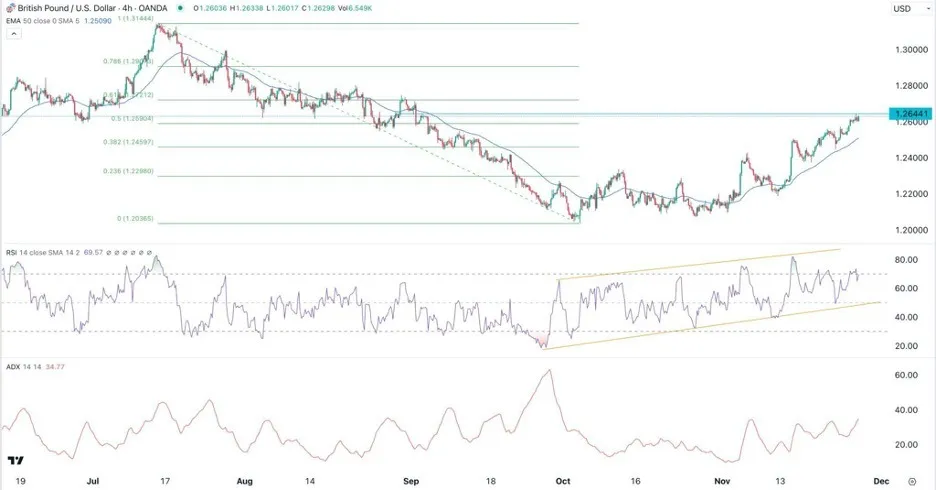Click the GBP/USD flag symbol icon
The width and height of the screenshot is (936, 490).
click(10, 8)
